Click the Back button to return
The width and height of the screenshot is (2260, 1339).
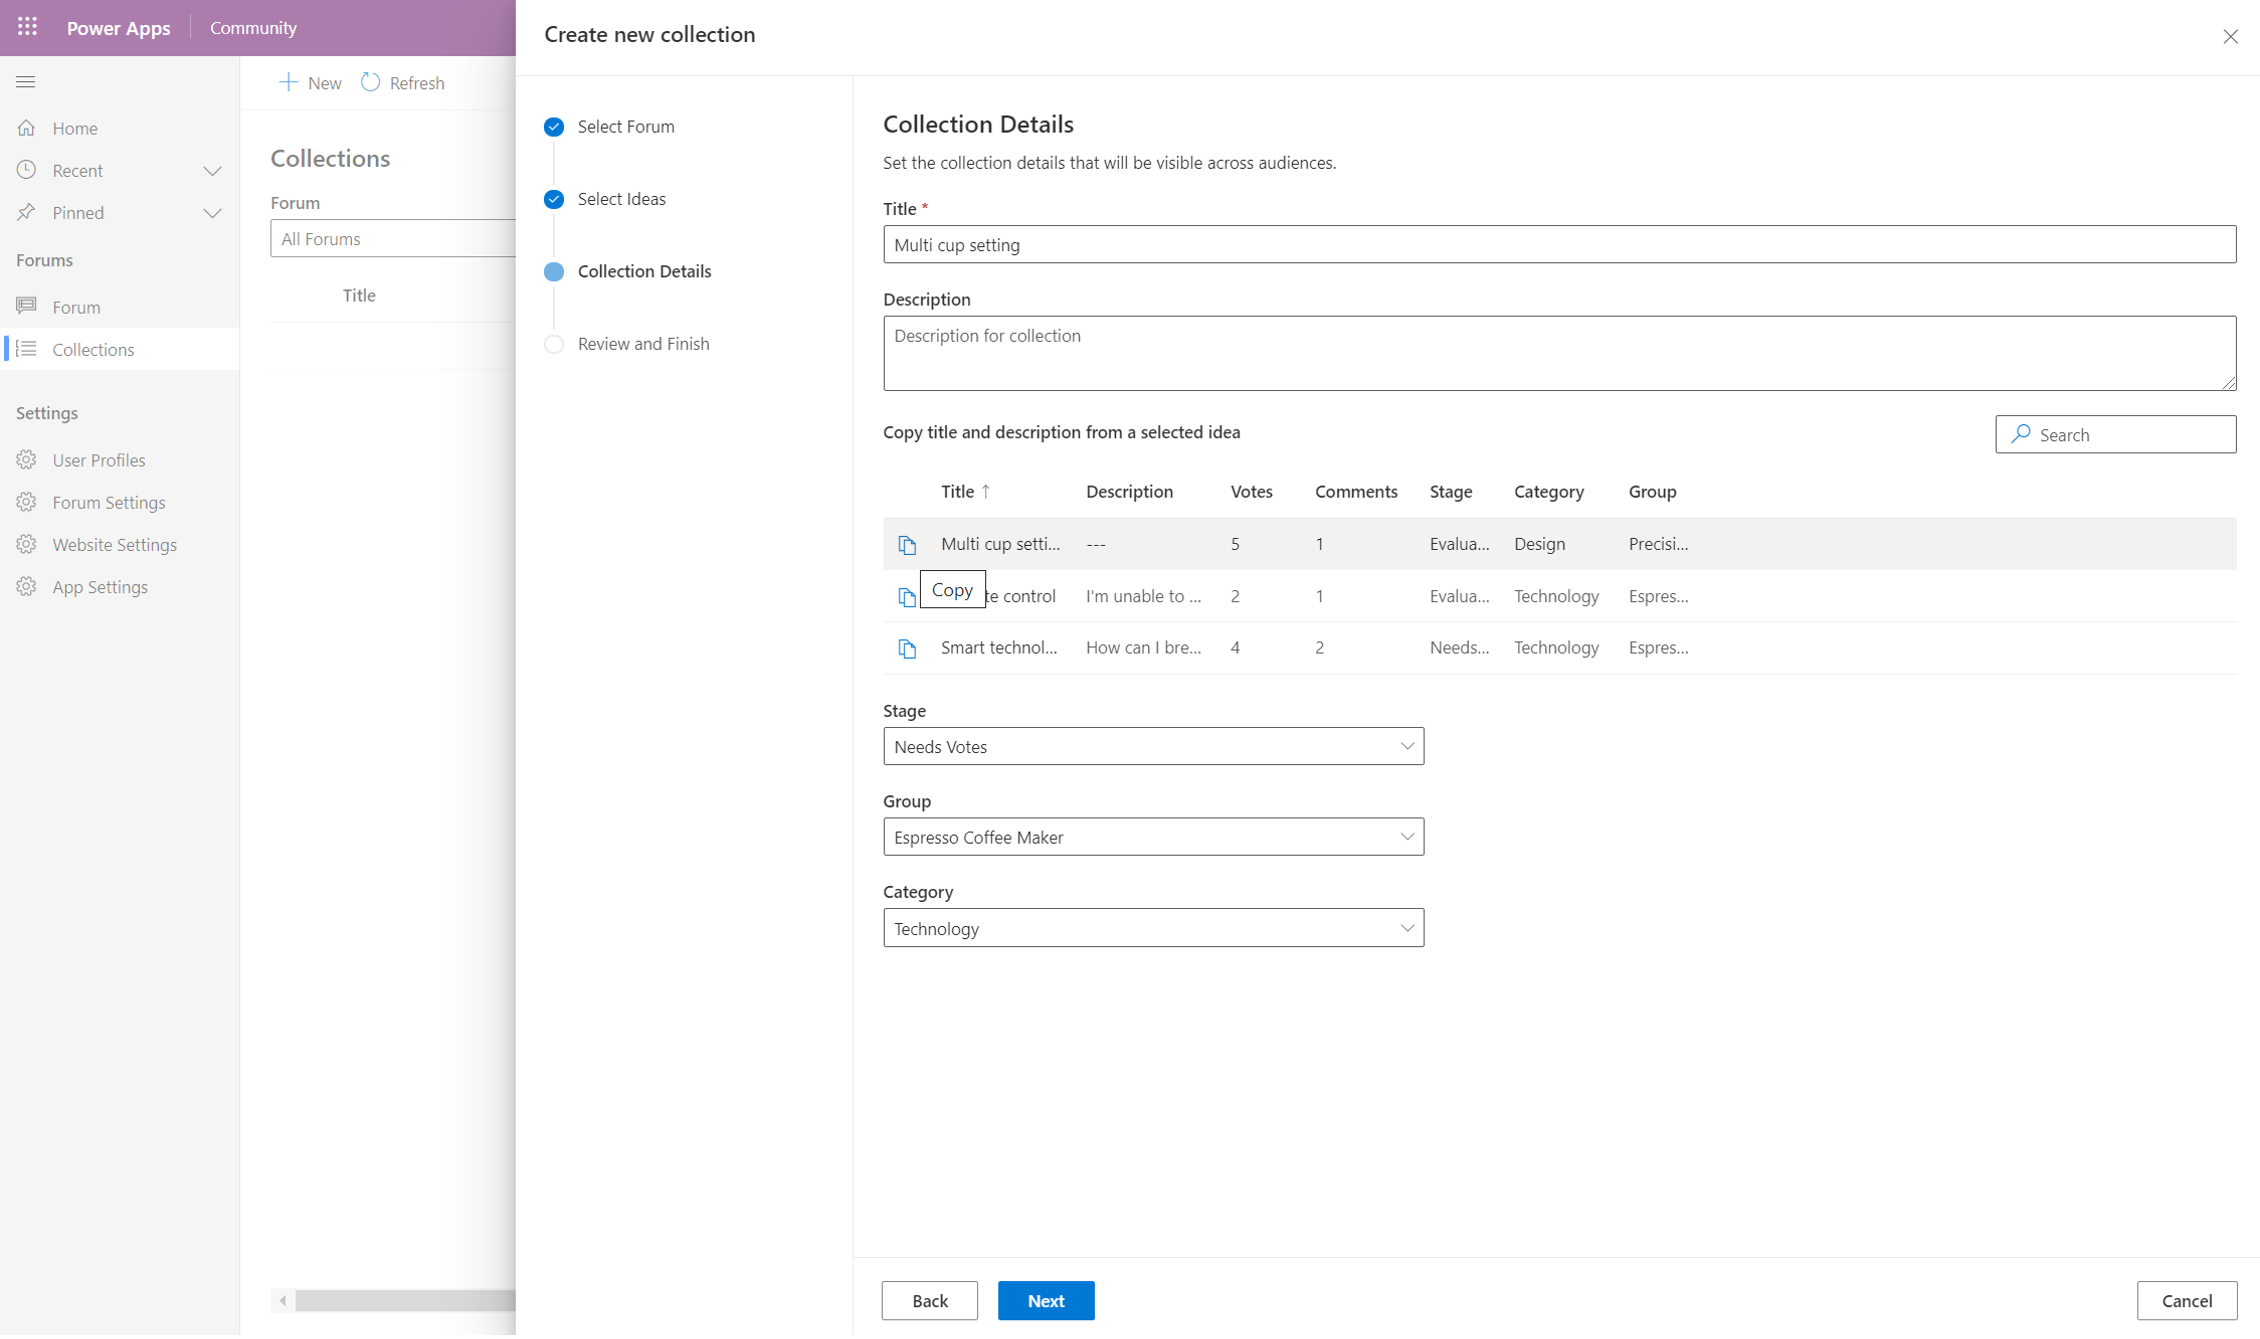[931, 1301]
